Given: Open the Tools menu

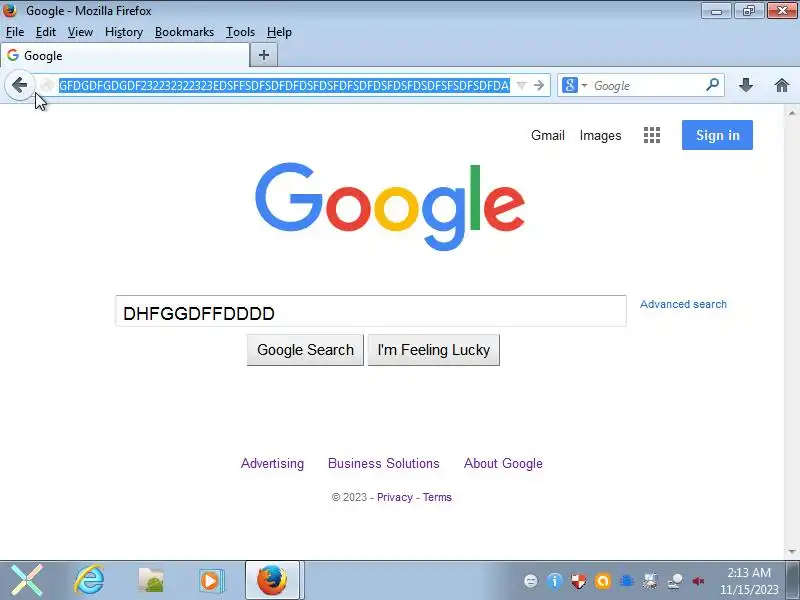Looking at the screenshot, I should (240, 32).
